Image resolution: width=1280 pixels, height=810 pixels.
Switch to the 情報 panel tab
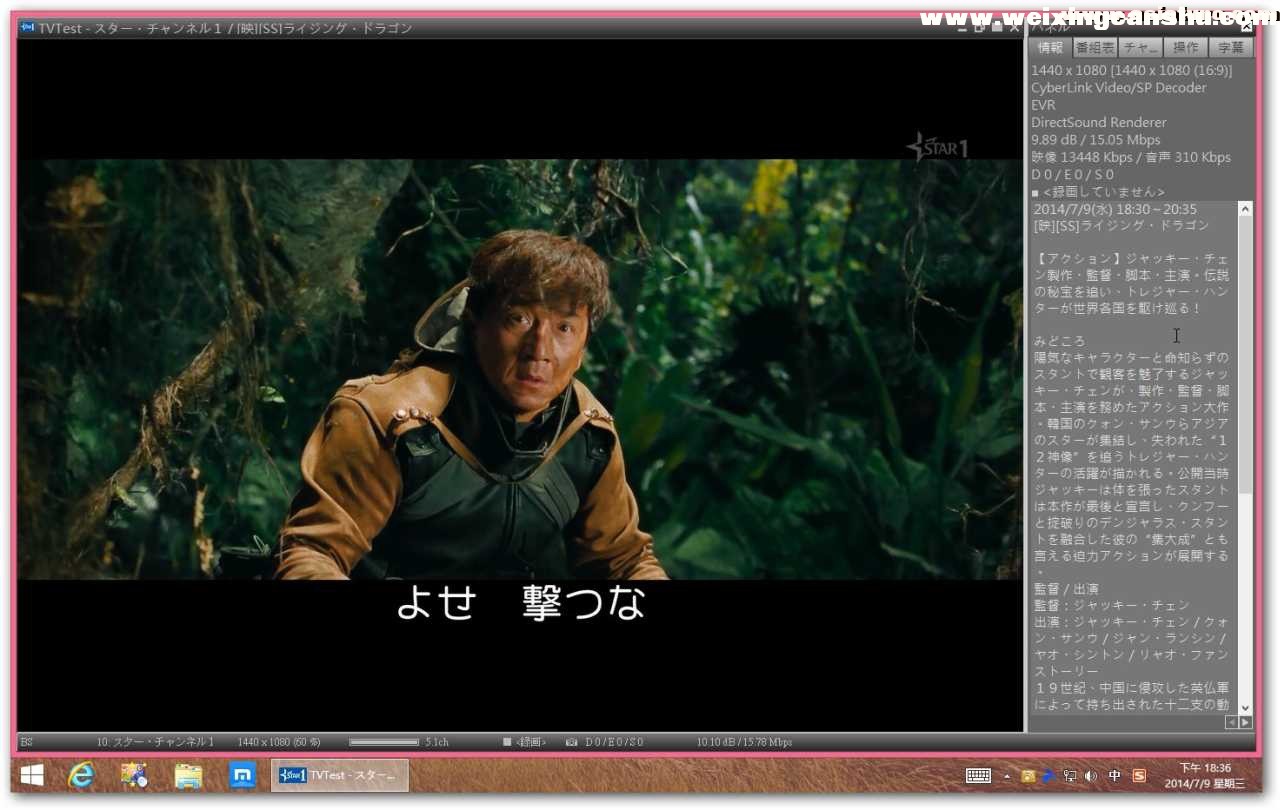point(1050,47)
